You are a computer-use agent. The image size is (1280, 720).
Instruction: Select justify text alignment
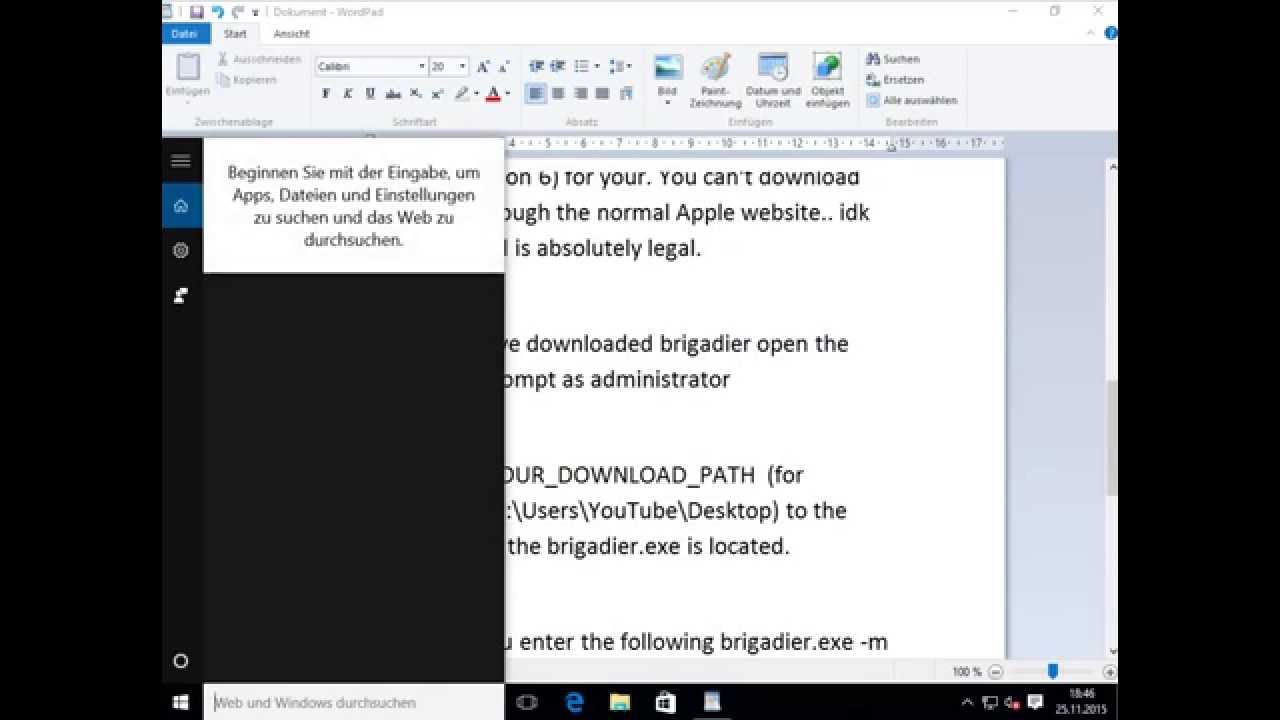point(602,94)
